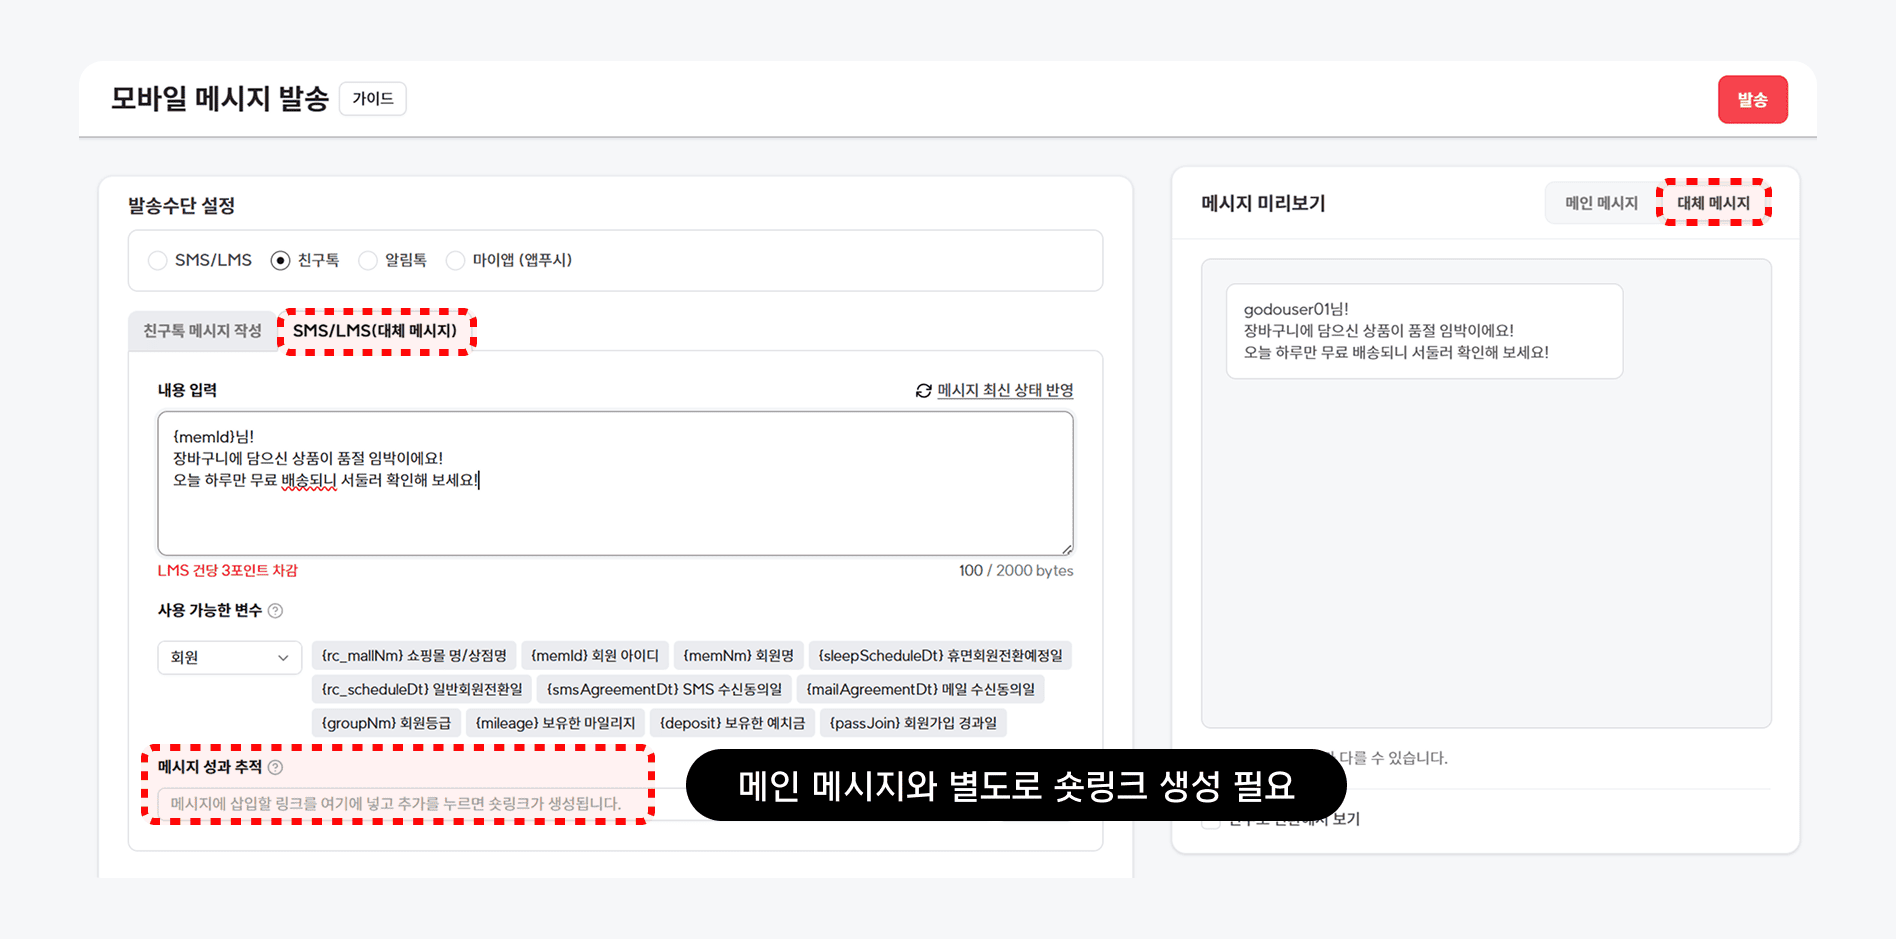Open help icon next to 메시지 성과 추적
1896x939 pixels.
coord(275,767)
